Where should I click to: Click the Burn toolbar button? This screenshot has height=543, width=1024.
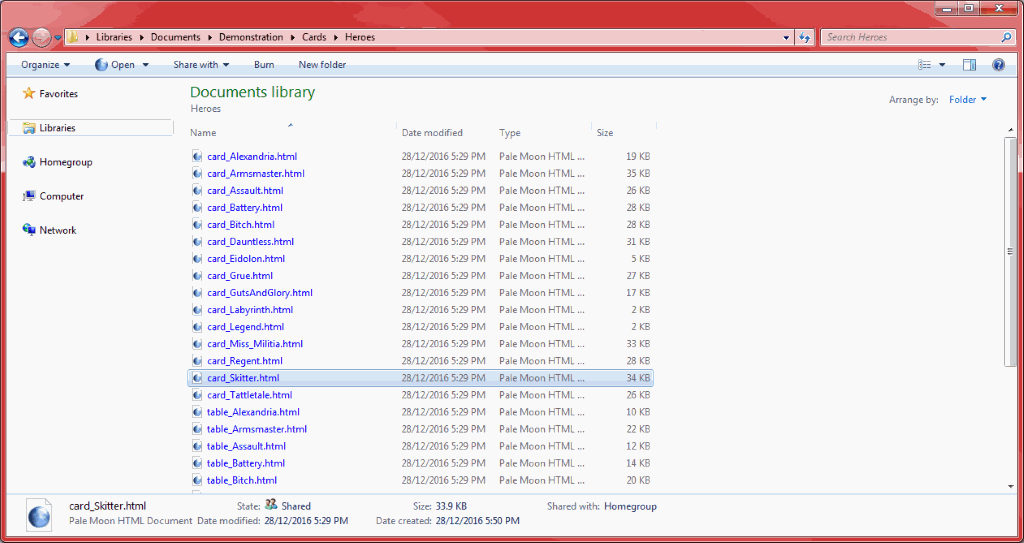pos(264,65)
